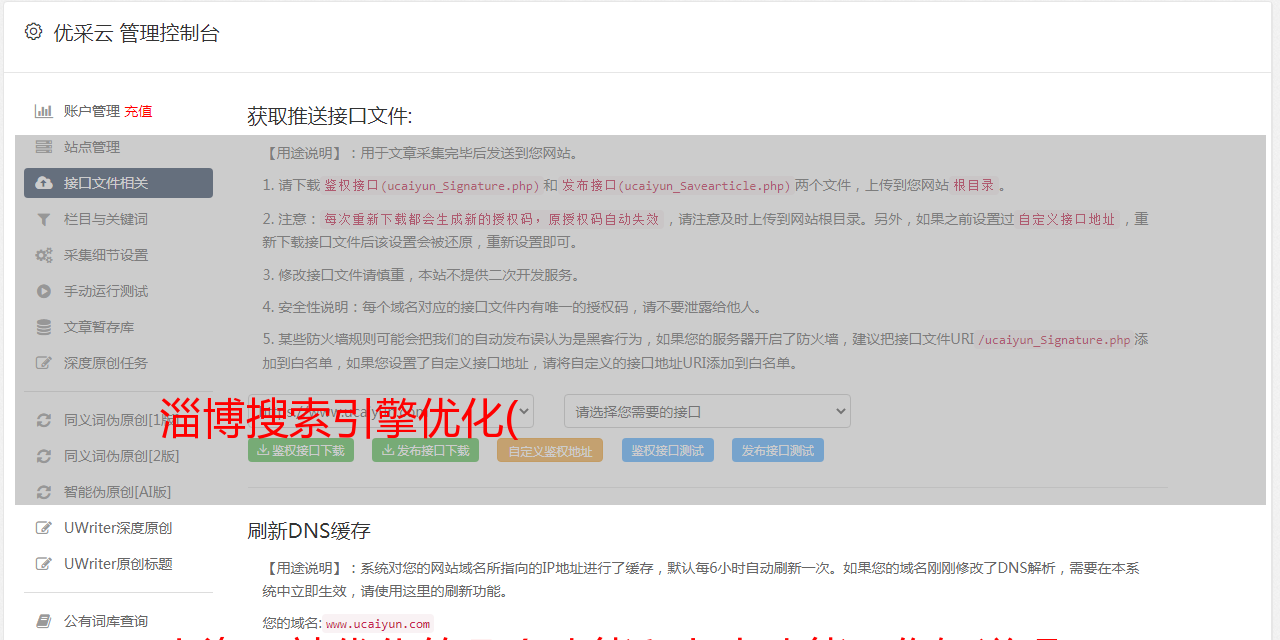
Task: Click the refresh icon next to 智能伪原创[AI版]
Action: [44, 492]
